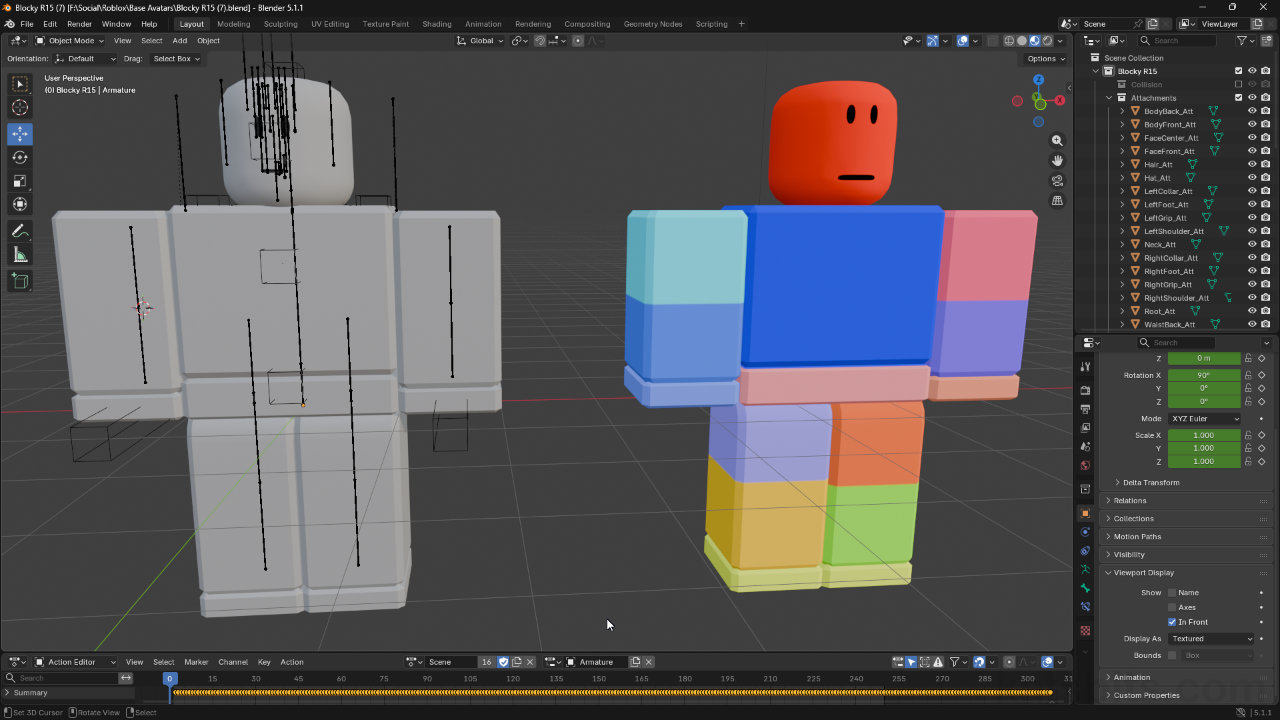Open the Add menu in viewport header

coord(180,41)
